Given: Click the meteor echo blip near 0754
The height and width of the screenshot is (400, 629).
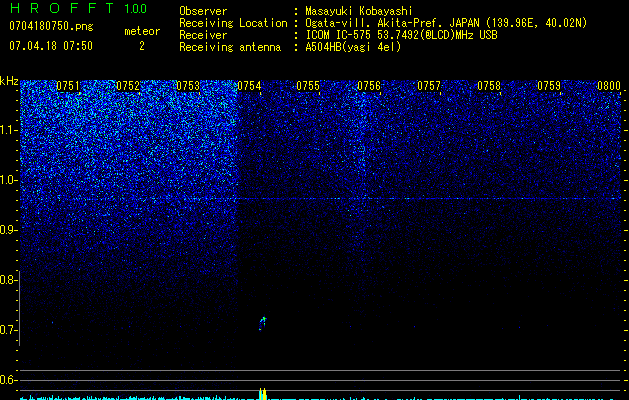Looking at the screenshot, I should pyautogui.click(x=262, y=323).
